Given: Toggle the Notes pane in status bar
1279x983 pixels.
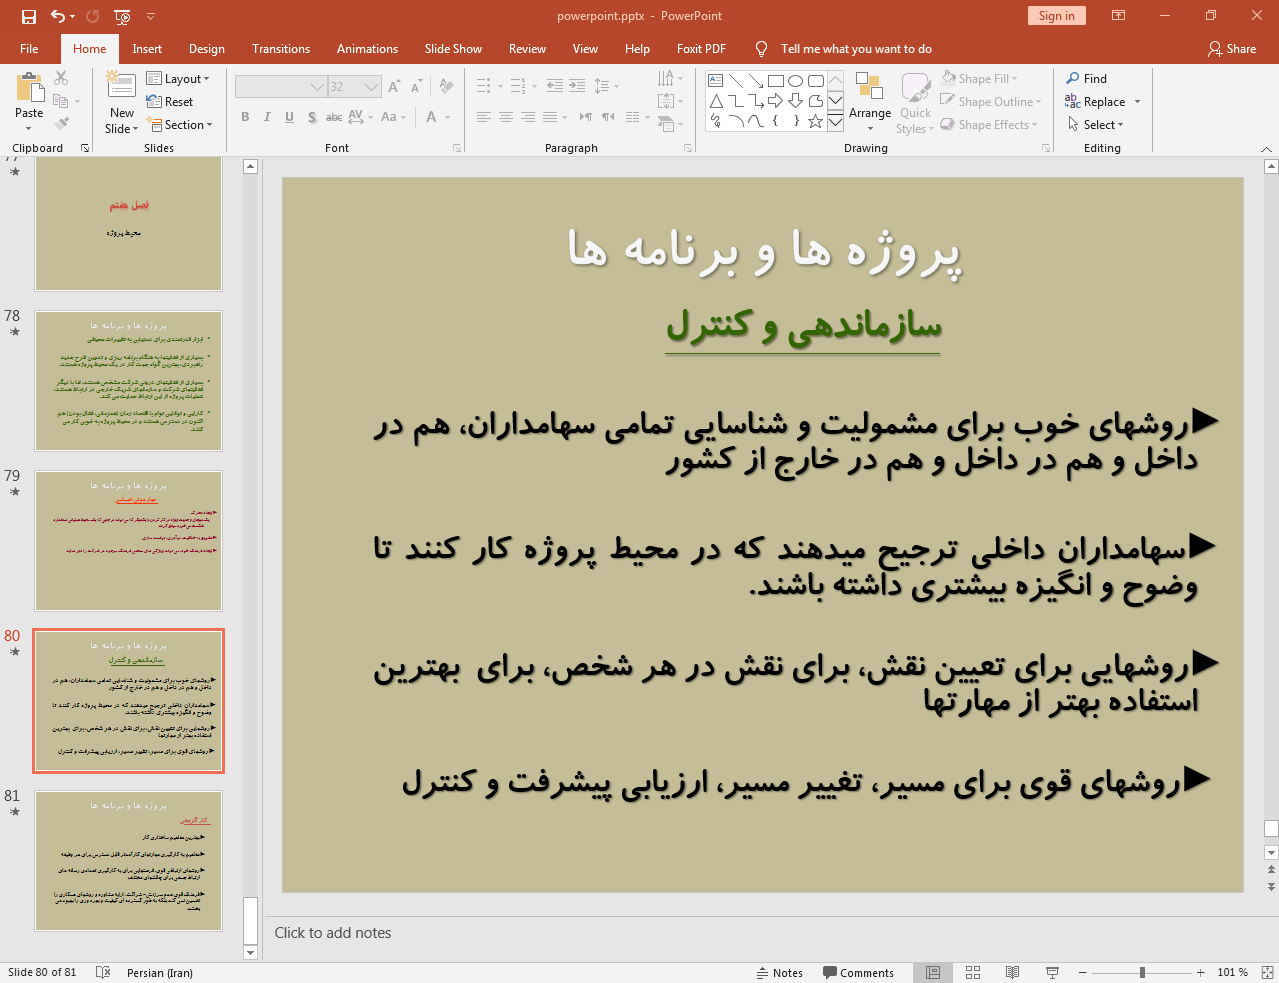Looking at the screenshot, I should pyautogui.click(x=780, y=972).
